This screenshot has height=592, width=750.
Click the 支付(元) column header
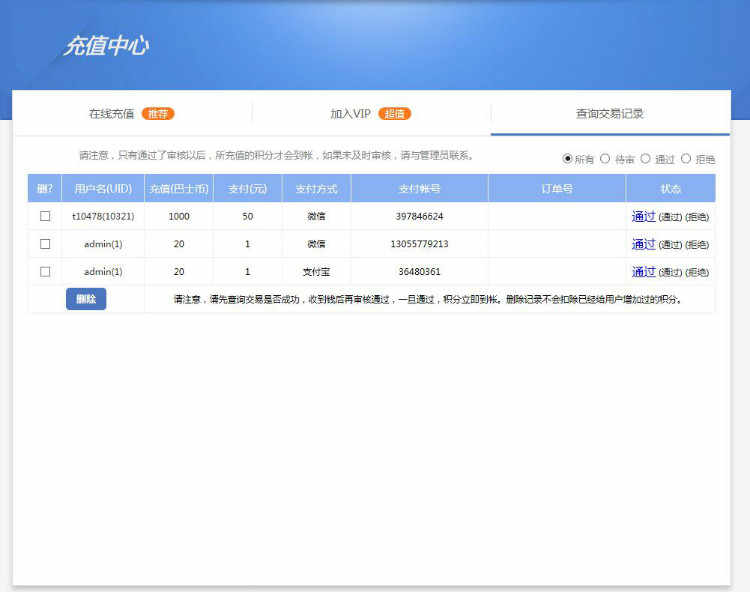248,188
